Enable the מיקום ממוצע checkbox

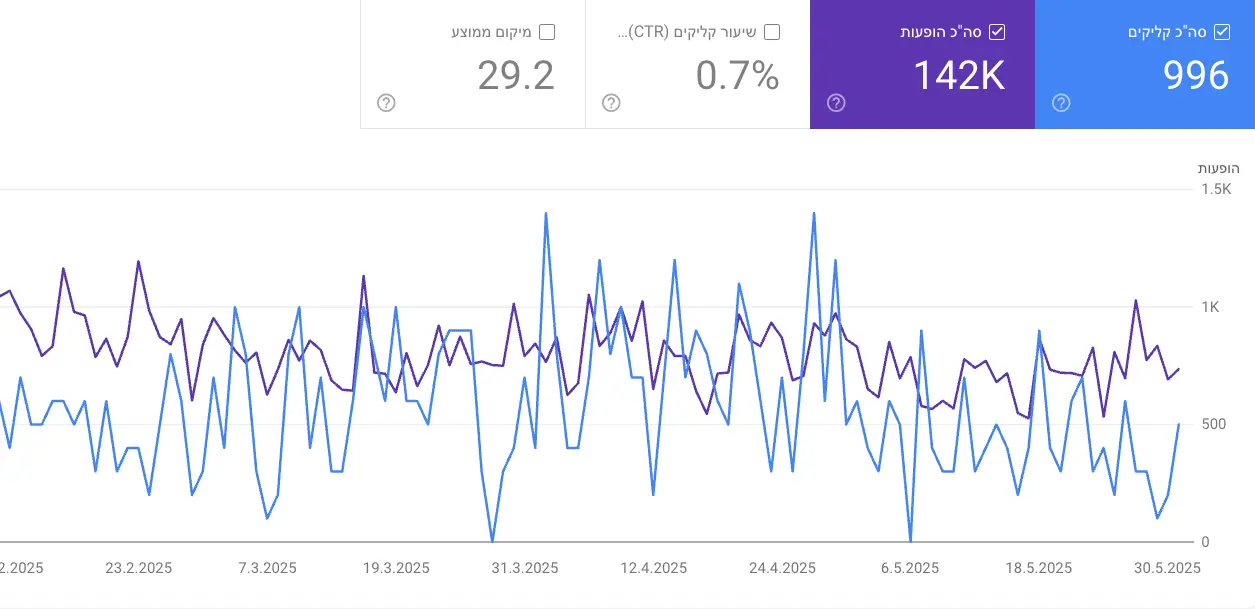click(x=546, y=32)
